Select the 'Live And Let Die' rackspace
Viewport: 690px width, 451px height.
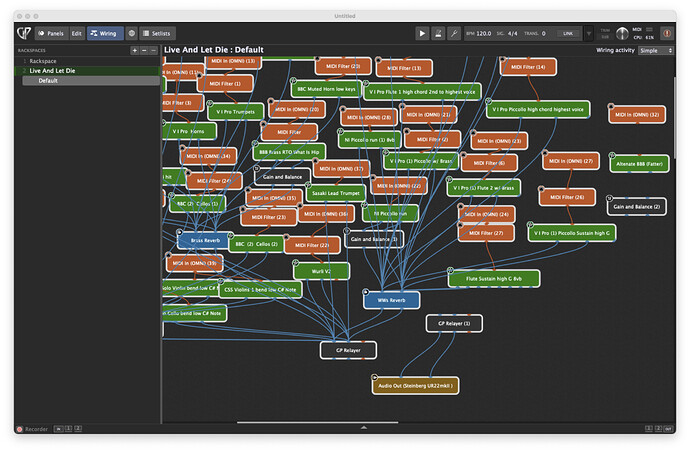[88, 71]
